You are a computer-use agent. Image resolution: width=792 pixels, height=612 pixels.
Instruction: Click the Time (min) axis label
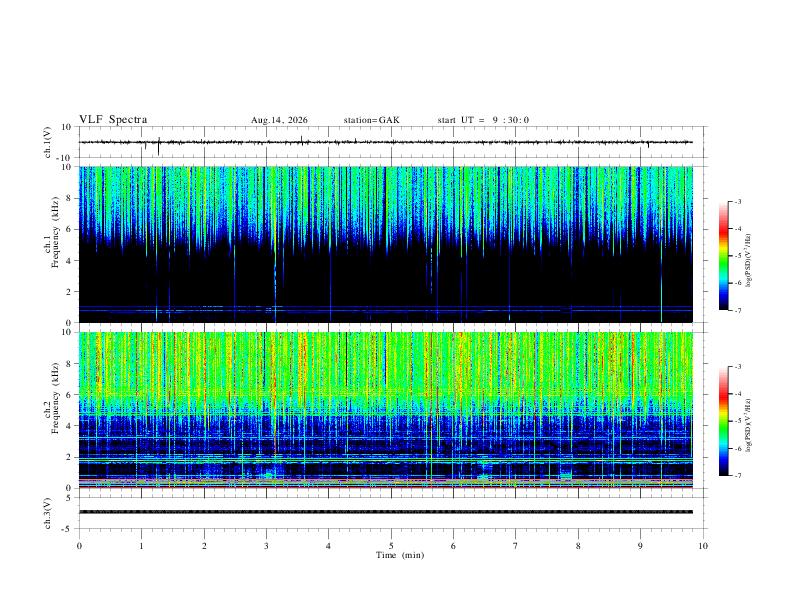(400, 555)
